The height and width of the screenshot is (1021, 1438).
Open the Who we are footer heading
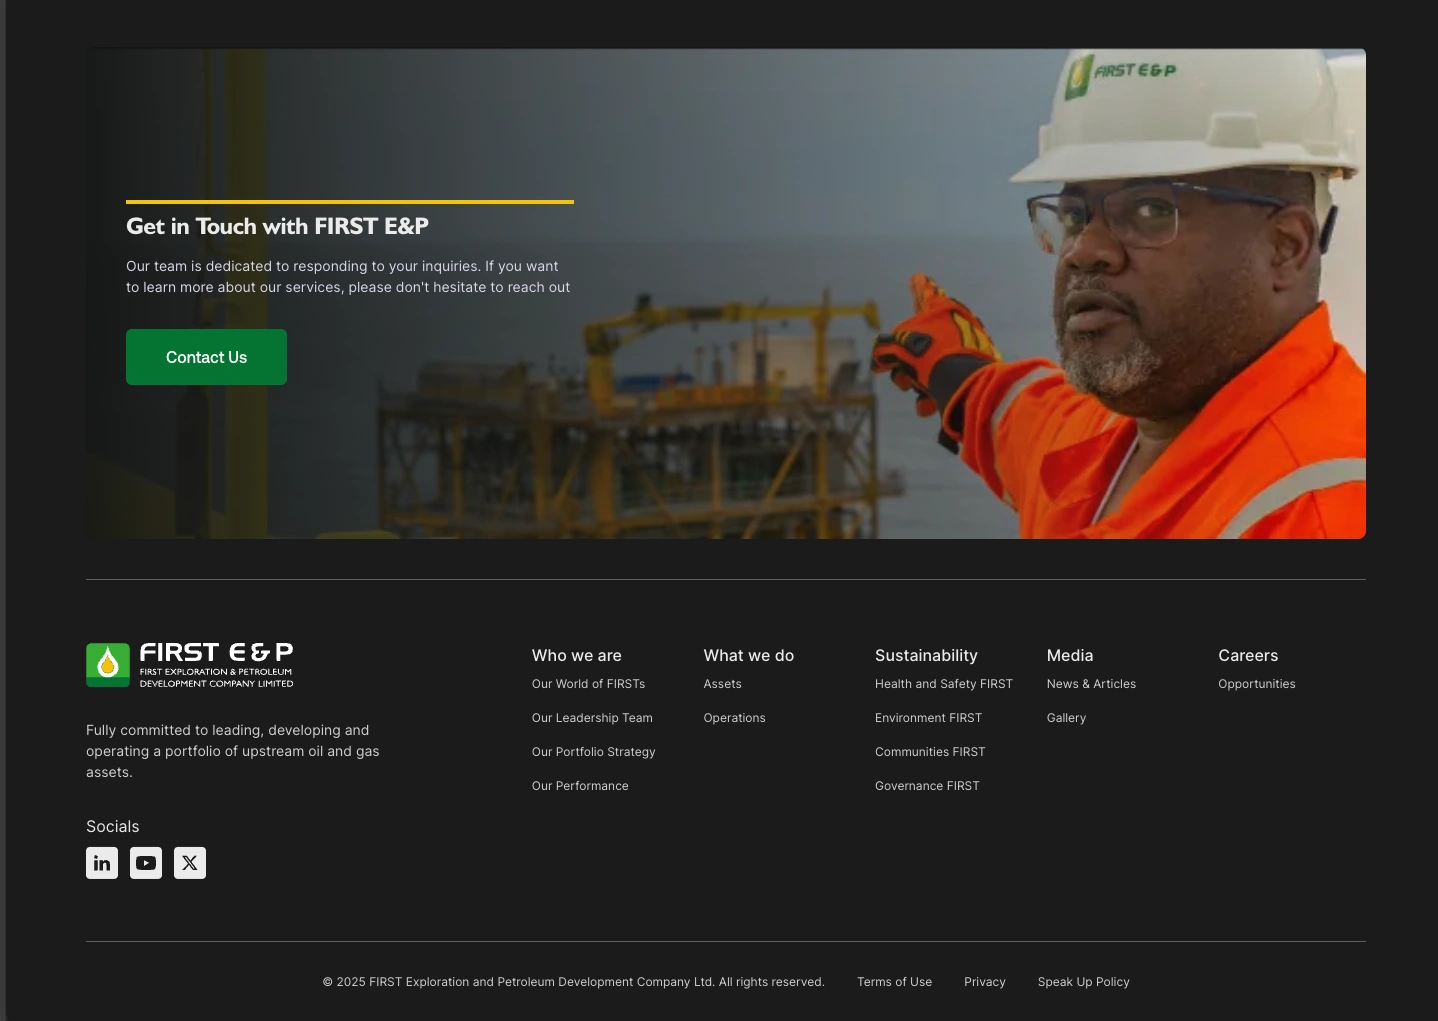click(577, 655)
